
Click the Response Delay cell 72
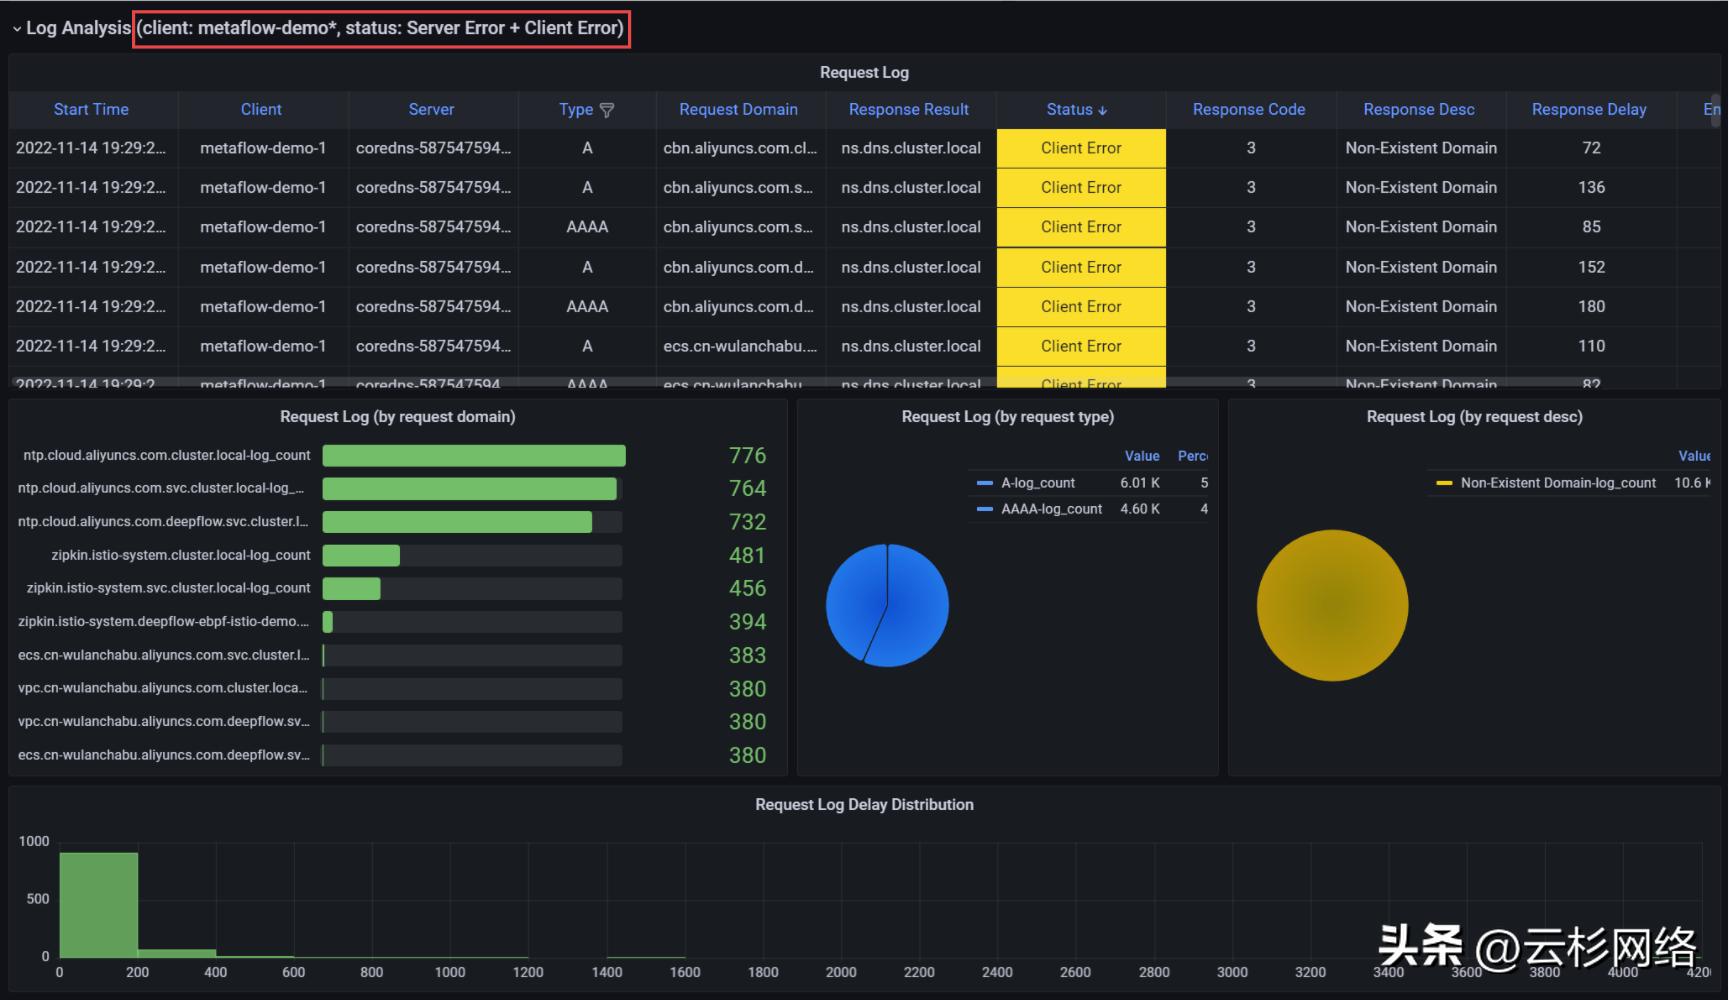pyautogui.click(x=1591, y=148)
